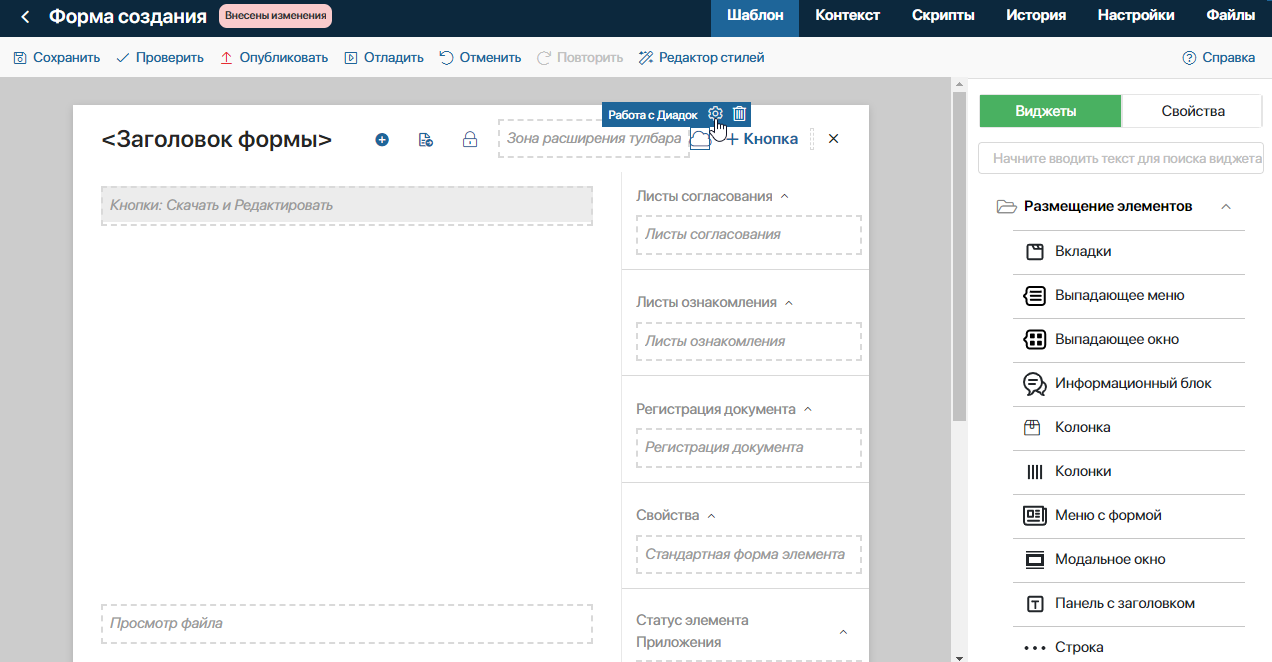Screen dimensions: 1272x662
Task: Click the Отменить undo button
Action: (480, 58)
